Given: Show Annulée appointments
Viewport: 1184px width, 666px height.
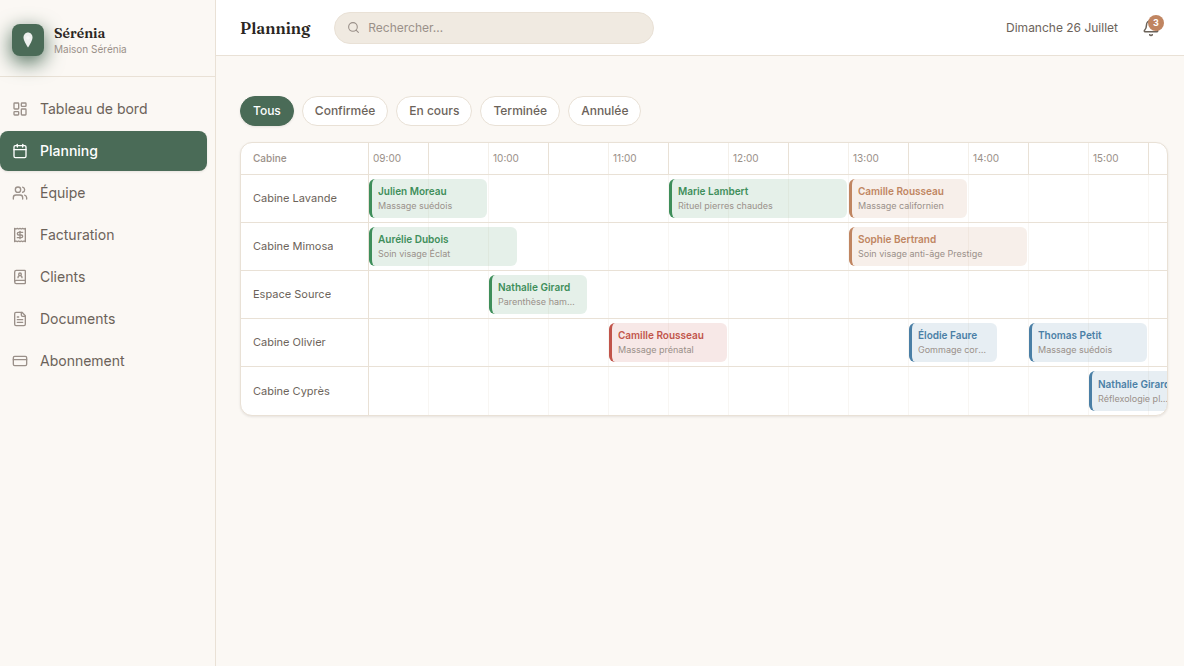Looking at the screenshot, I should [x=604, y=111].
